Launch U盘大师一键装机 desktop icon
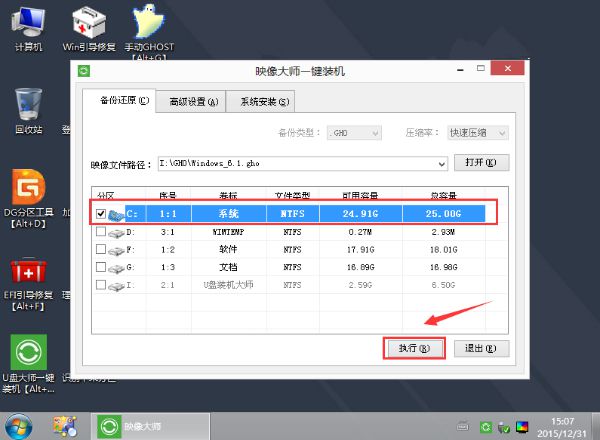The height and width of the screenshot is (440, 600). pyautogui.click(x=28, y=355)
